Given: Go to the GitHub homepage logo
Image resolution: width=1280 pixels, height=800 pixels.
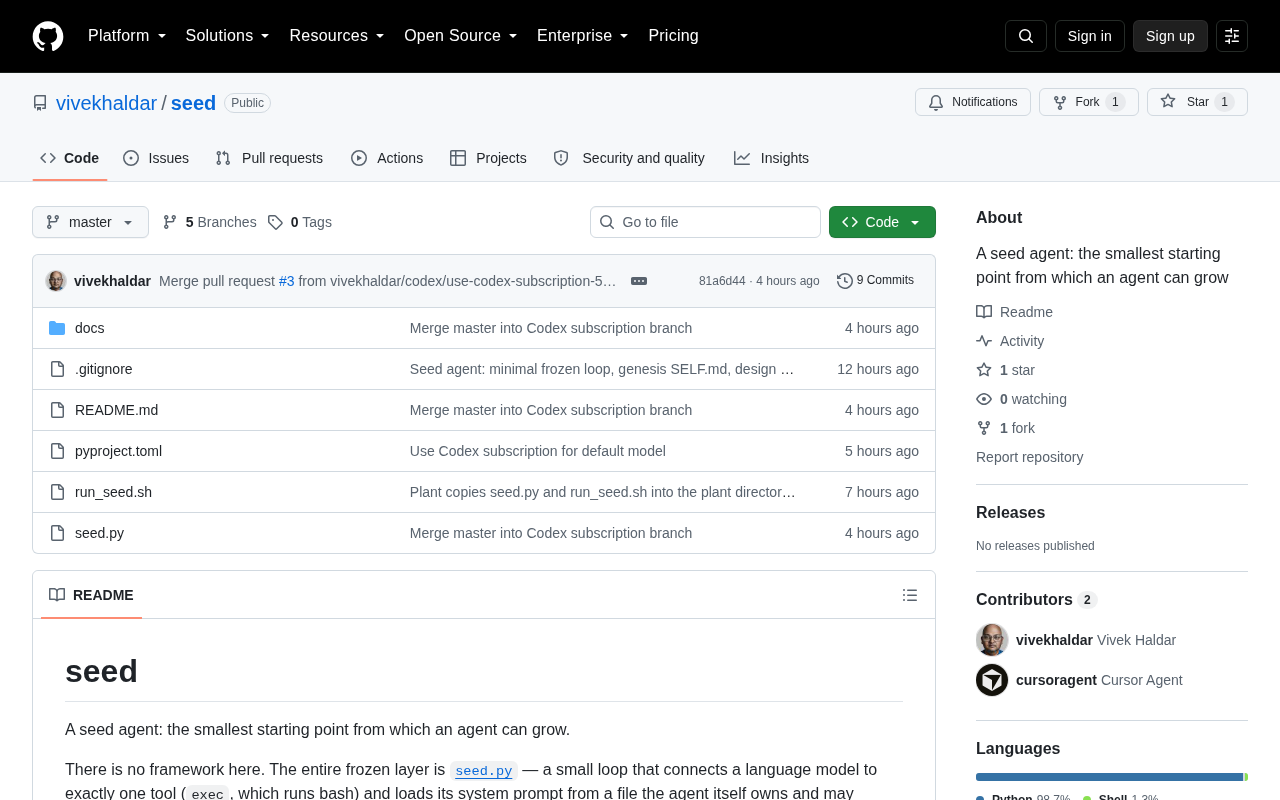Looking at the screenshot, I should (x=48, y=36).
